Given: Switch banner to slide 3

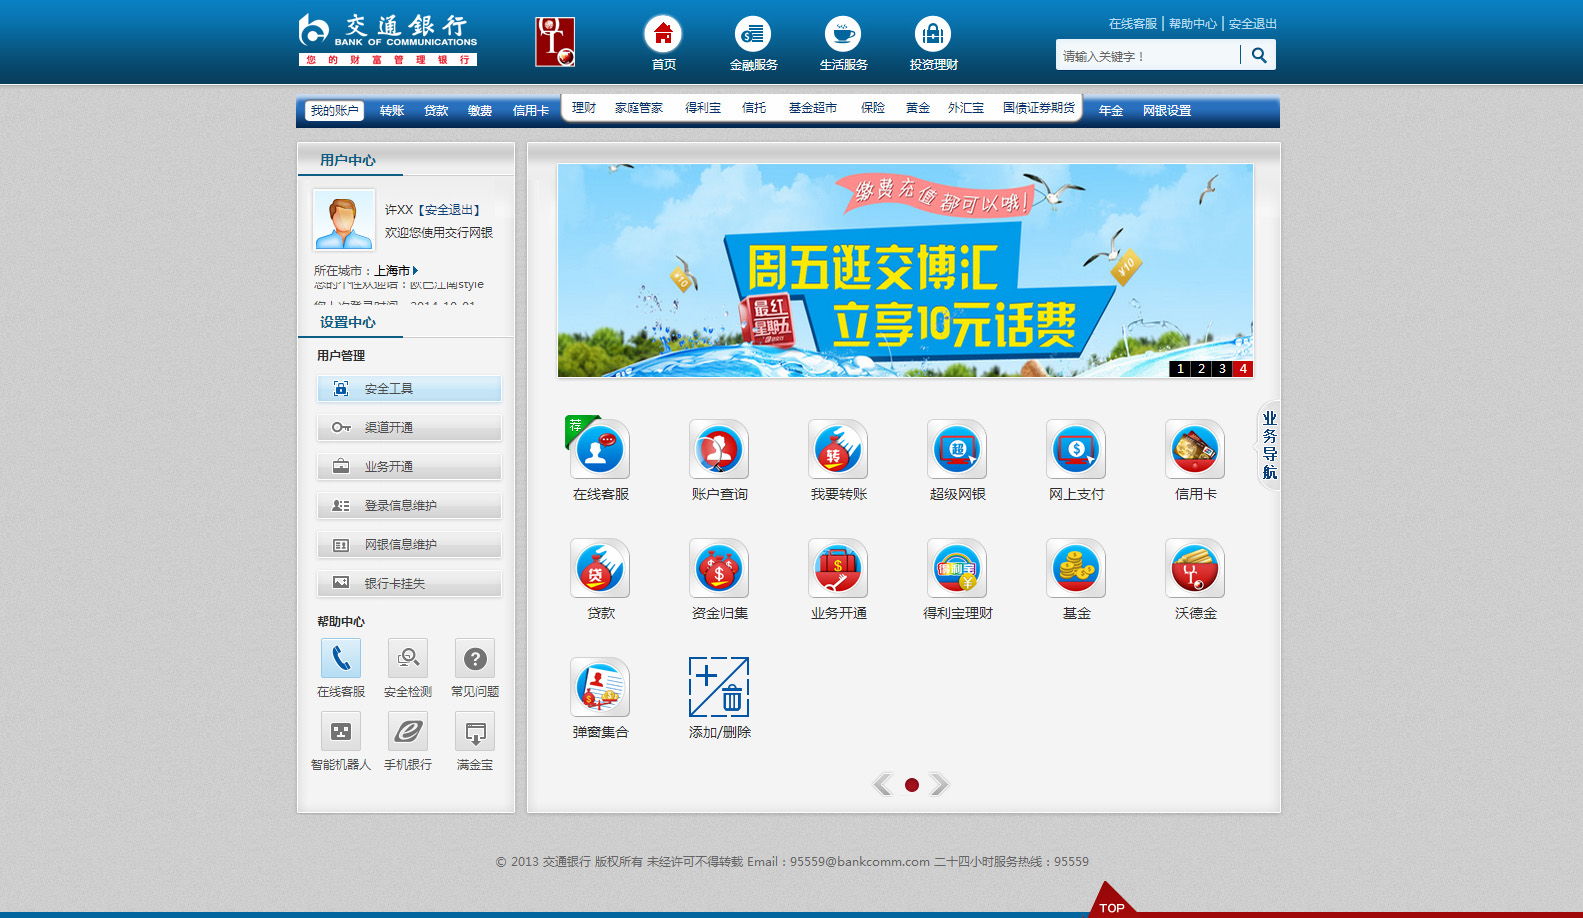Looking at the screenshot, I should (x=1222, y=369).
